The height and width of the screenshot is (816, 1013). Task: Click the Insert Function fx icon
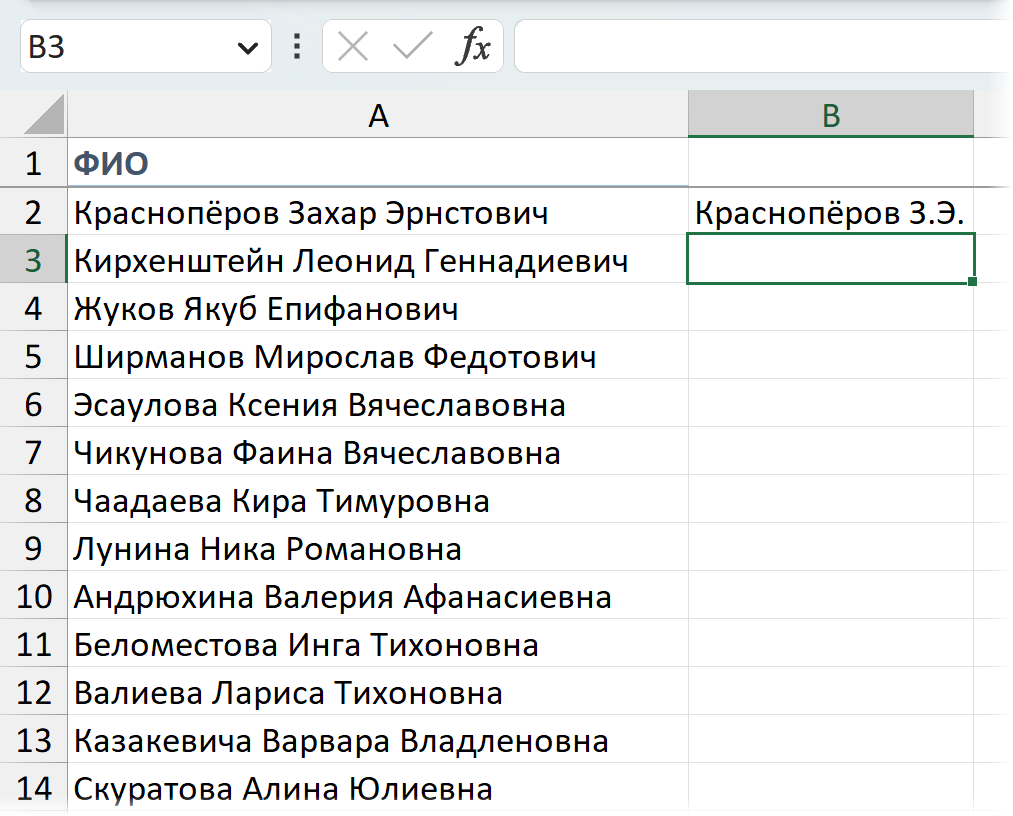473,47
